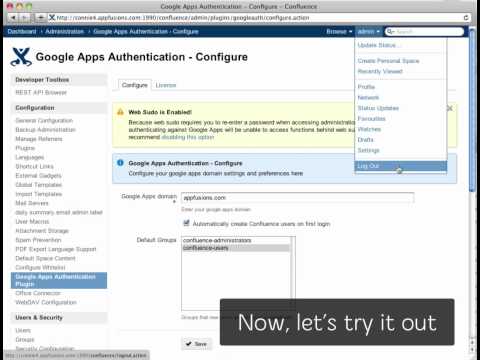The height and width of the screenshot is (360, 480).
Task: Open Spam Prevention sidebar item
Action: point(38,240)
